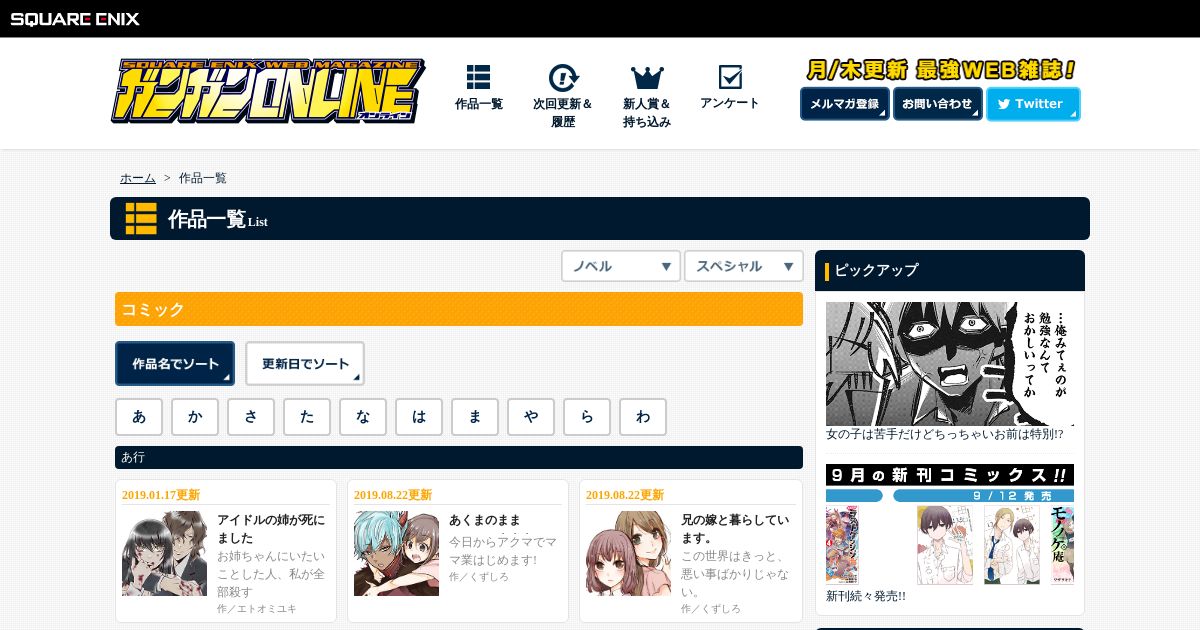Screen dimensions: 1200x630
Task: Click the あ行 section heading
Action: click(459, 457)
